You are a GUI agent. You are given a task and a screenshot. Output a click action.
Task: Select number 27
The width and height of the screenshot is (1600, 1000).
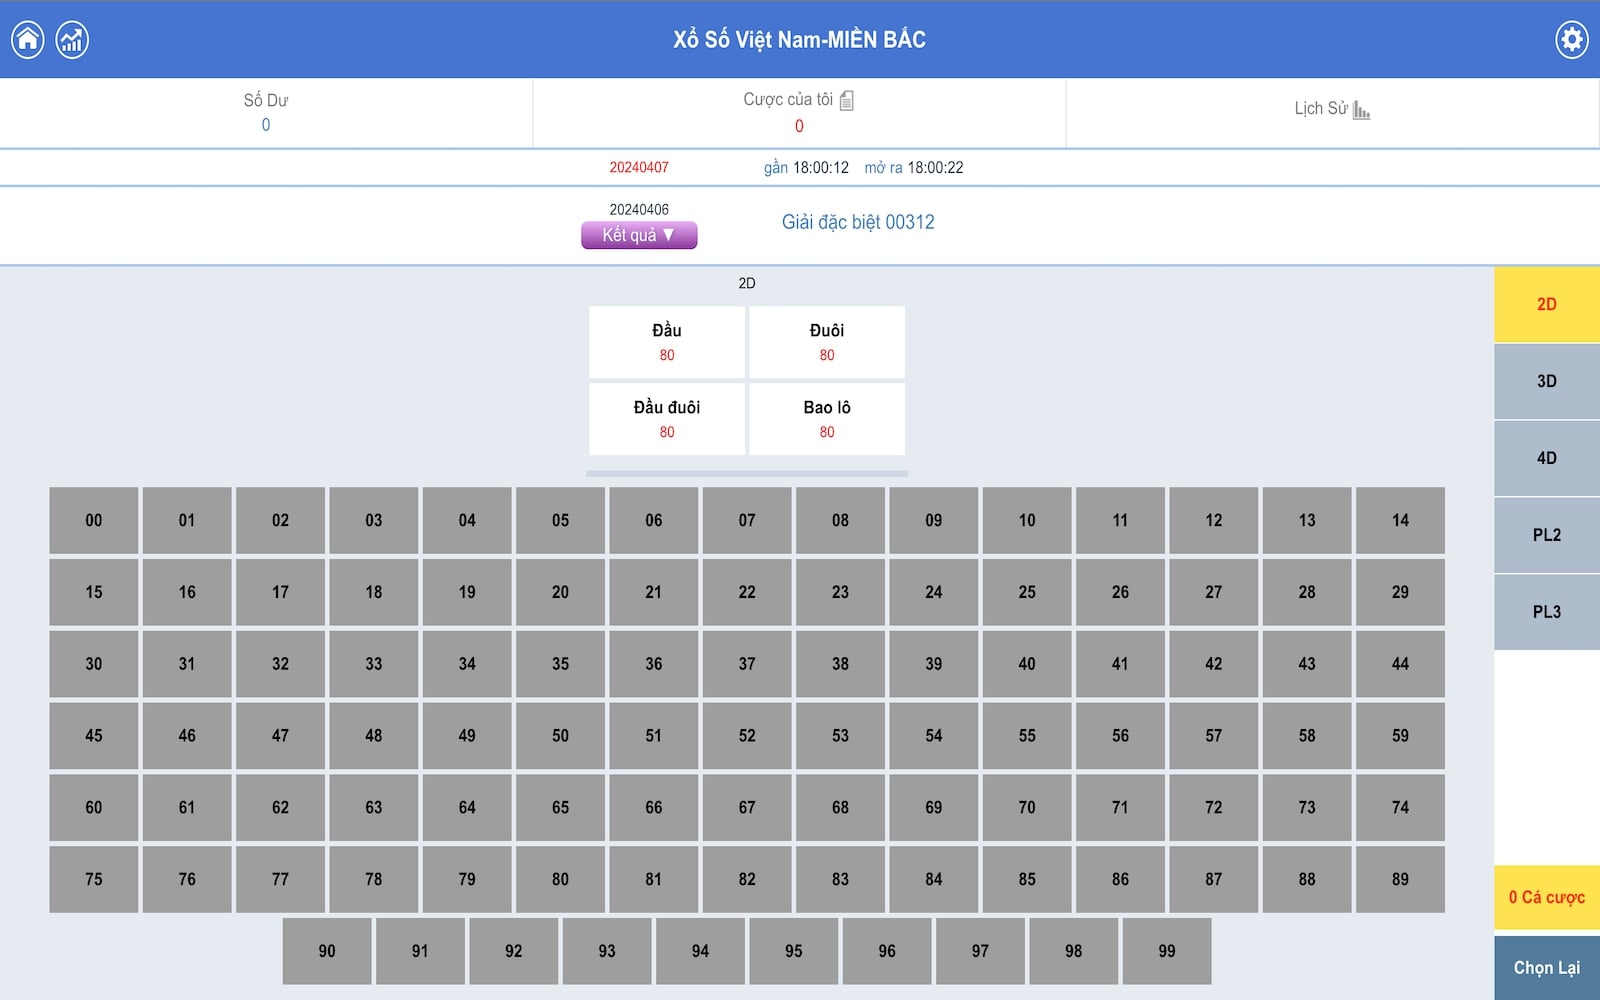[x=1214, y=592]
